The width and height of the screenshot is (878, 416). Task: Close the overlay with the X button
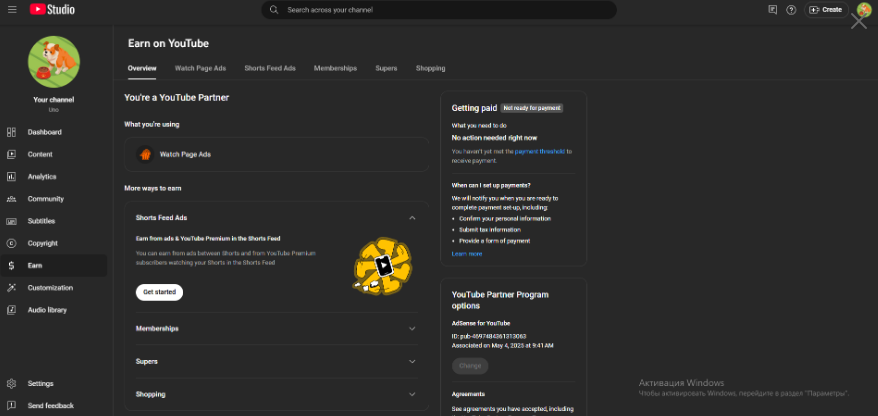pyautogui.click(x=859, y=21)
